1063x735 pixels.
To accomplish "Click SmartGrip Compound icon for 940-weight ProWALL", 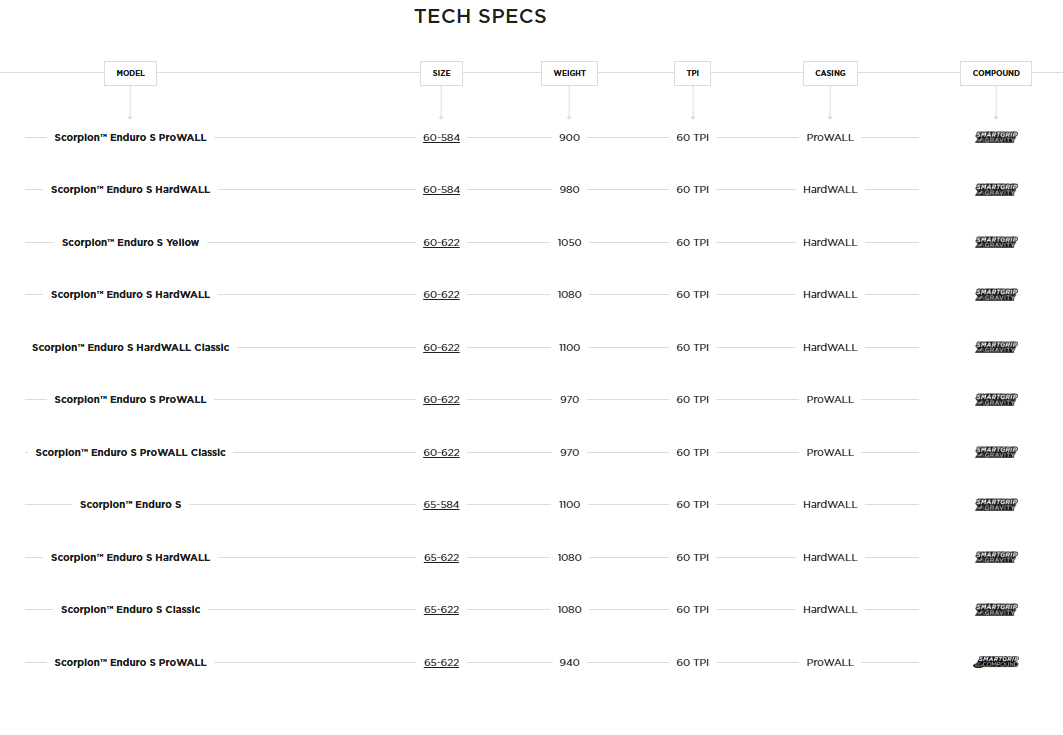I will pos(995,662).
